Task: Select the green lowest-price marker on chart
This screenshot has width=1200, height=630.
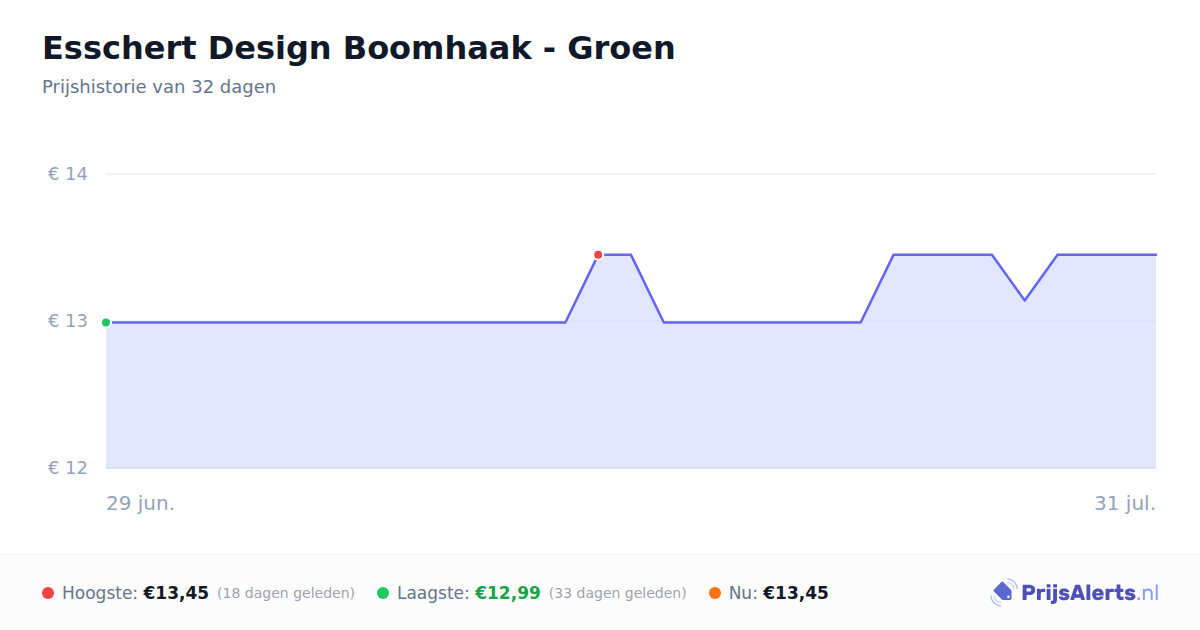Action: tap(106, 322)
